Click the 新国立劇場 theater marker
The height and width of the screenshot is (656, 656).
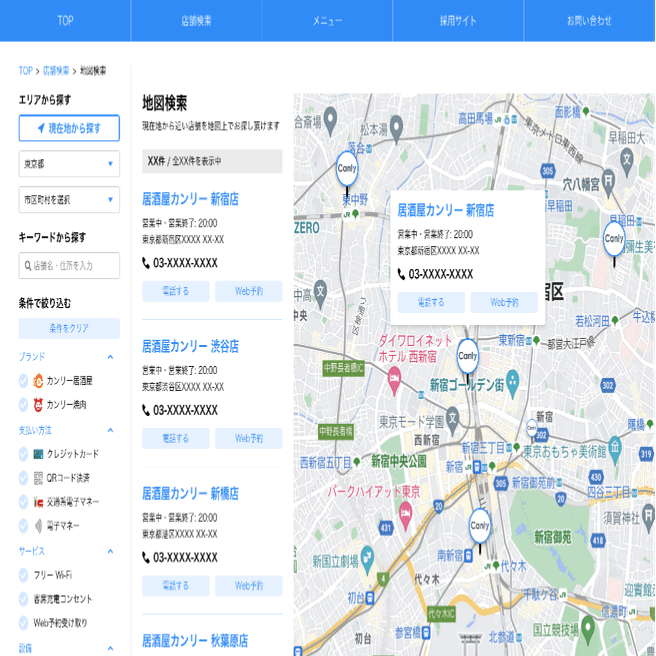[367, 560]
